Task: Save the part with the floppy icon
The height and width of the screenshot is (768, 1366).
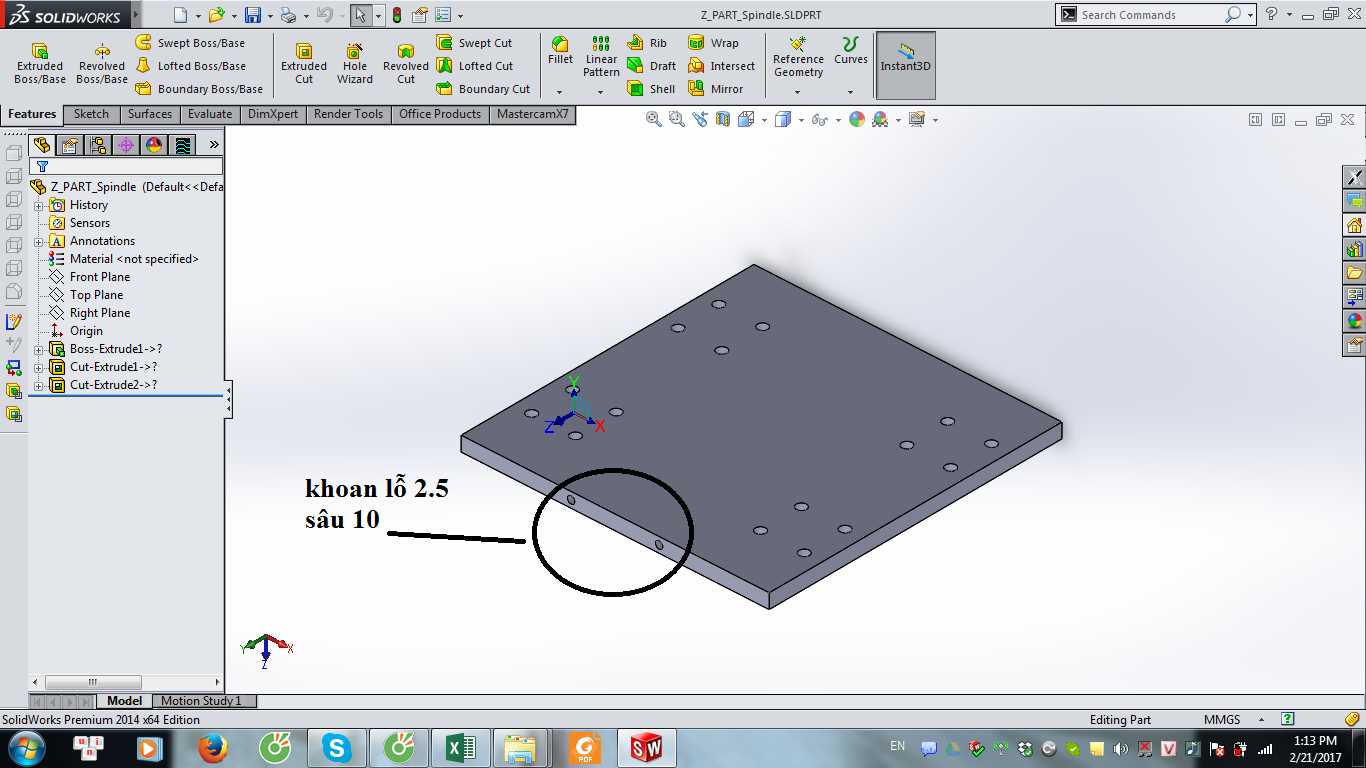Action: (252, 15)
